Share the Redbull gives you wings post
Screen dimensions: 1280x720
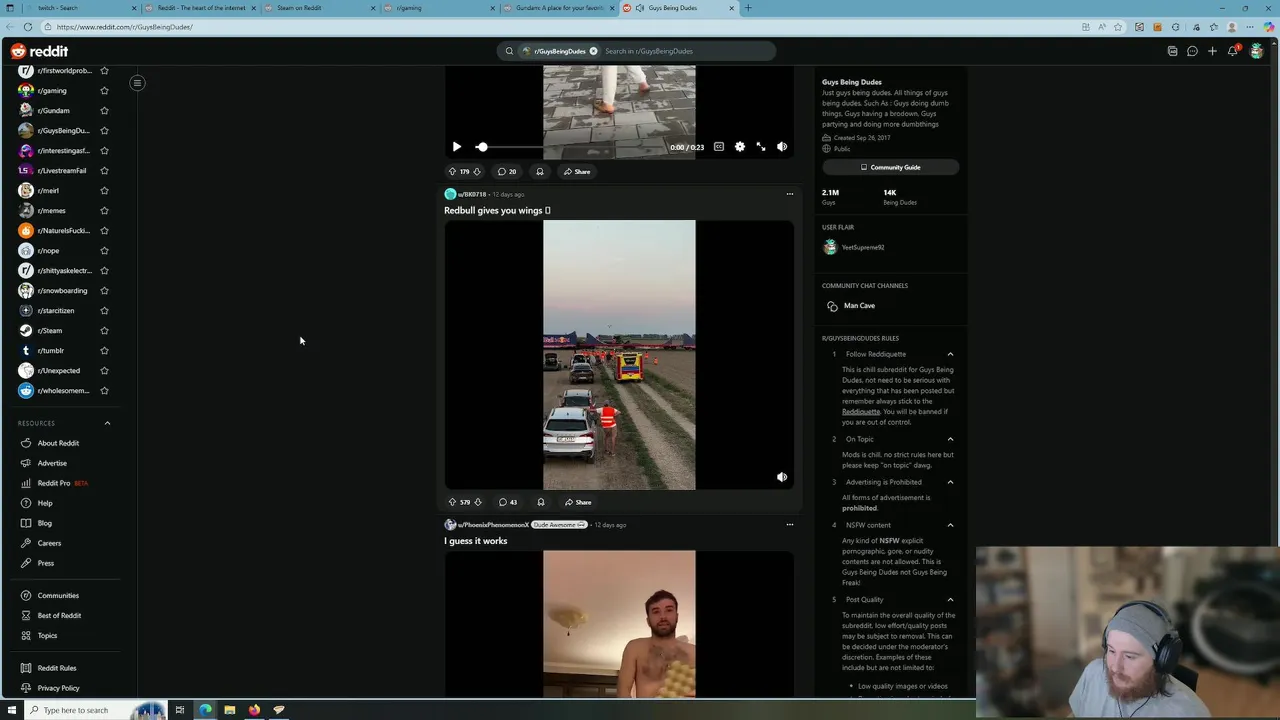click(578, 502)
